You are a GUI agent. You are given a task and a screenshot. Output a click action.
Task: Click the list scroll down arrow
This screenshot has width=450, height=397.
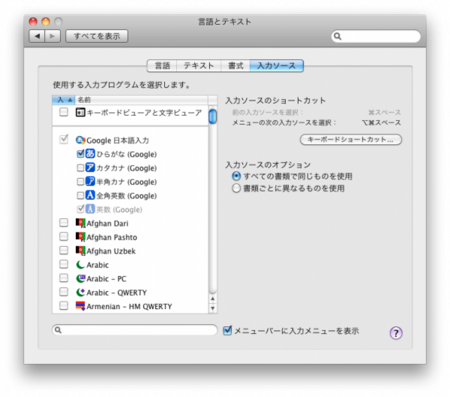pos(213,308)
